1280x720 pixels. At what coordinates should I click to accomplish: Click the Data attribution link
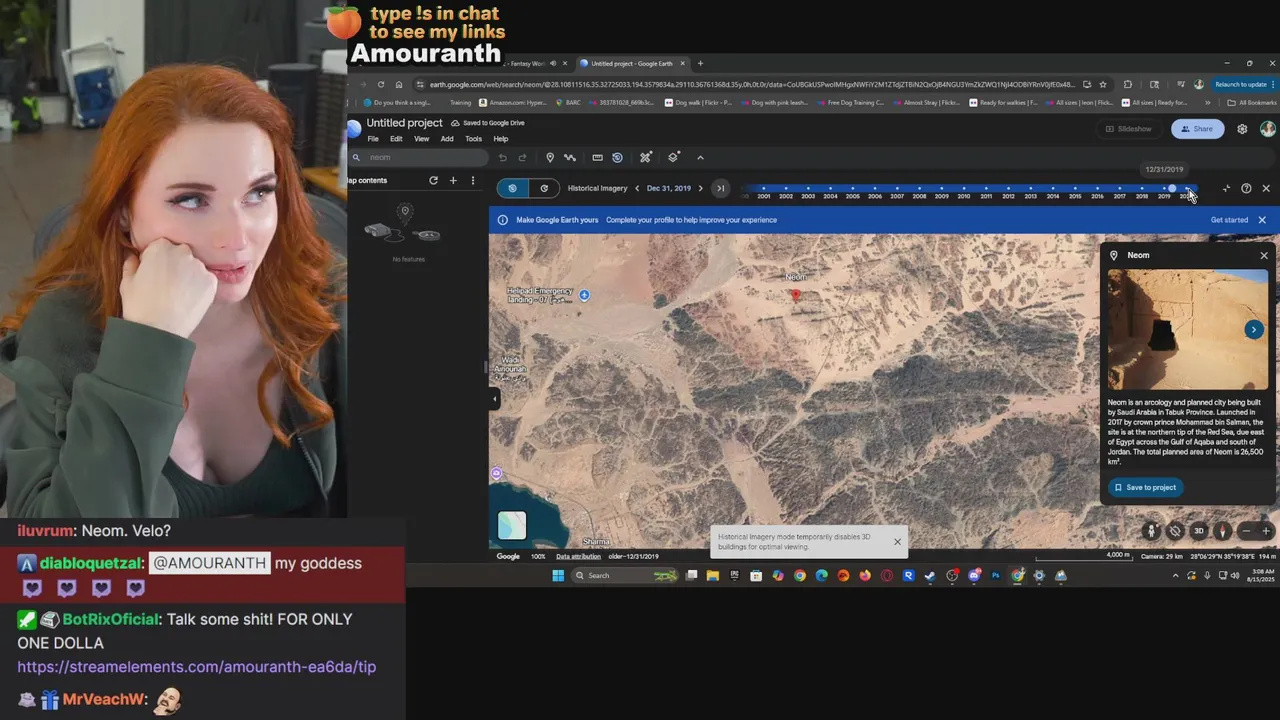pos(578,557)
